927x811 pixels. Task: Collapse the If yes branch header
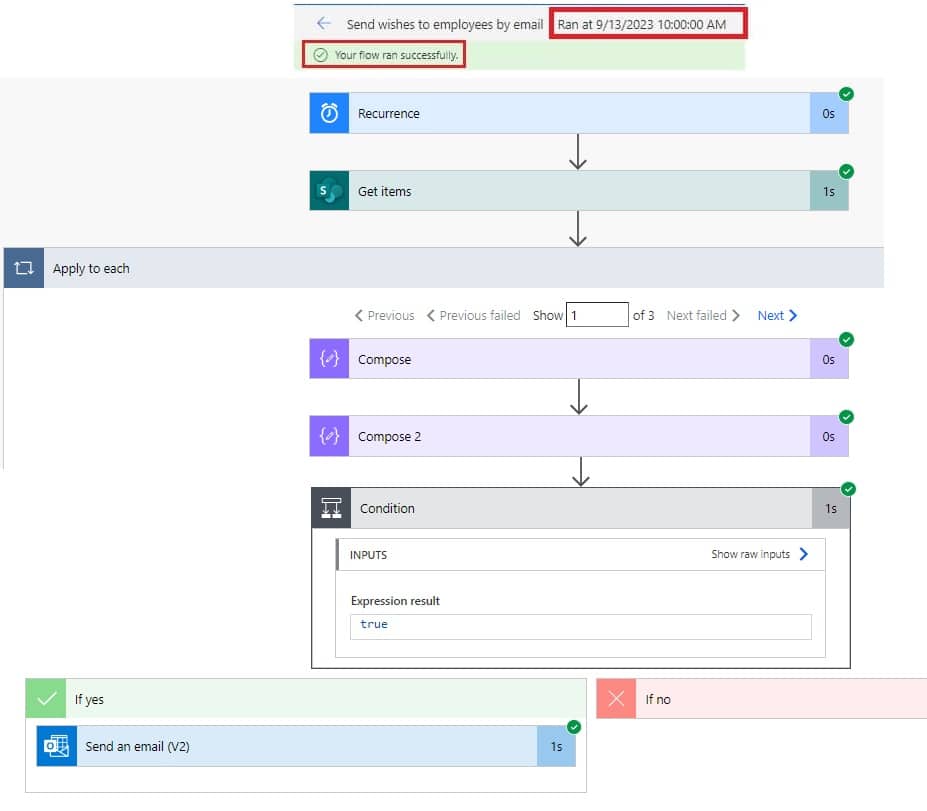click(306, 699)
